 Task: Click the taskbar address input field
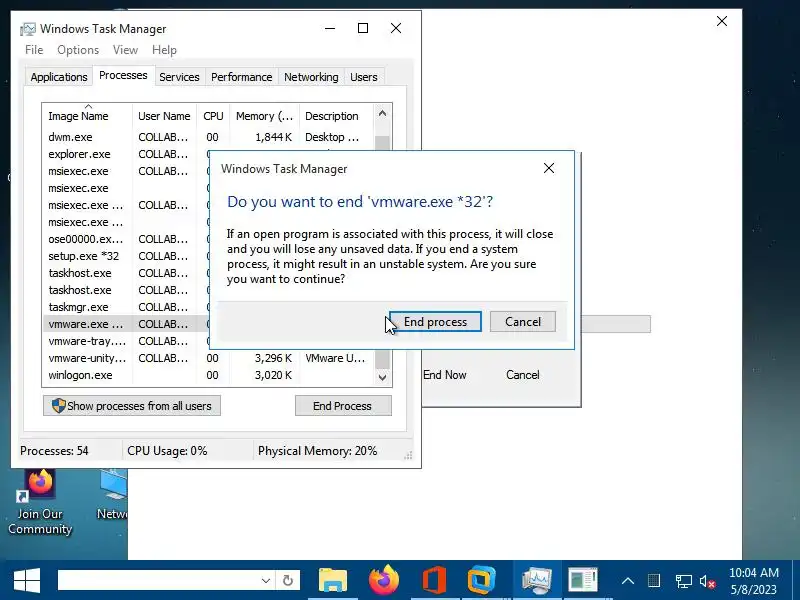coord(158,580)
